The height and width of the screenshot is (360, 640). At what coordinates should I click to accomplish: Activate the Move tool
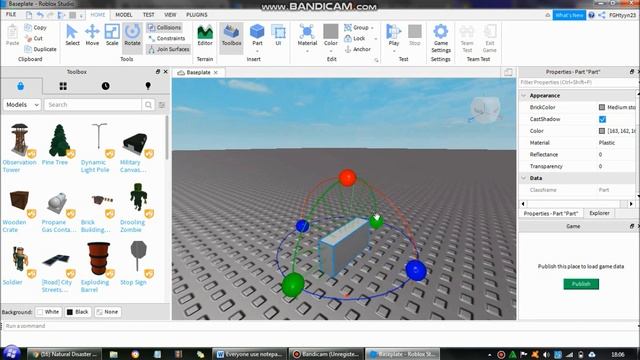point(92,35)
